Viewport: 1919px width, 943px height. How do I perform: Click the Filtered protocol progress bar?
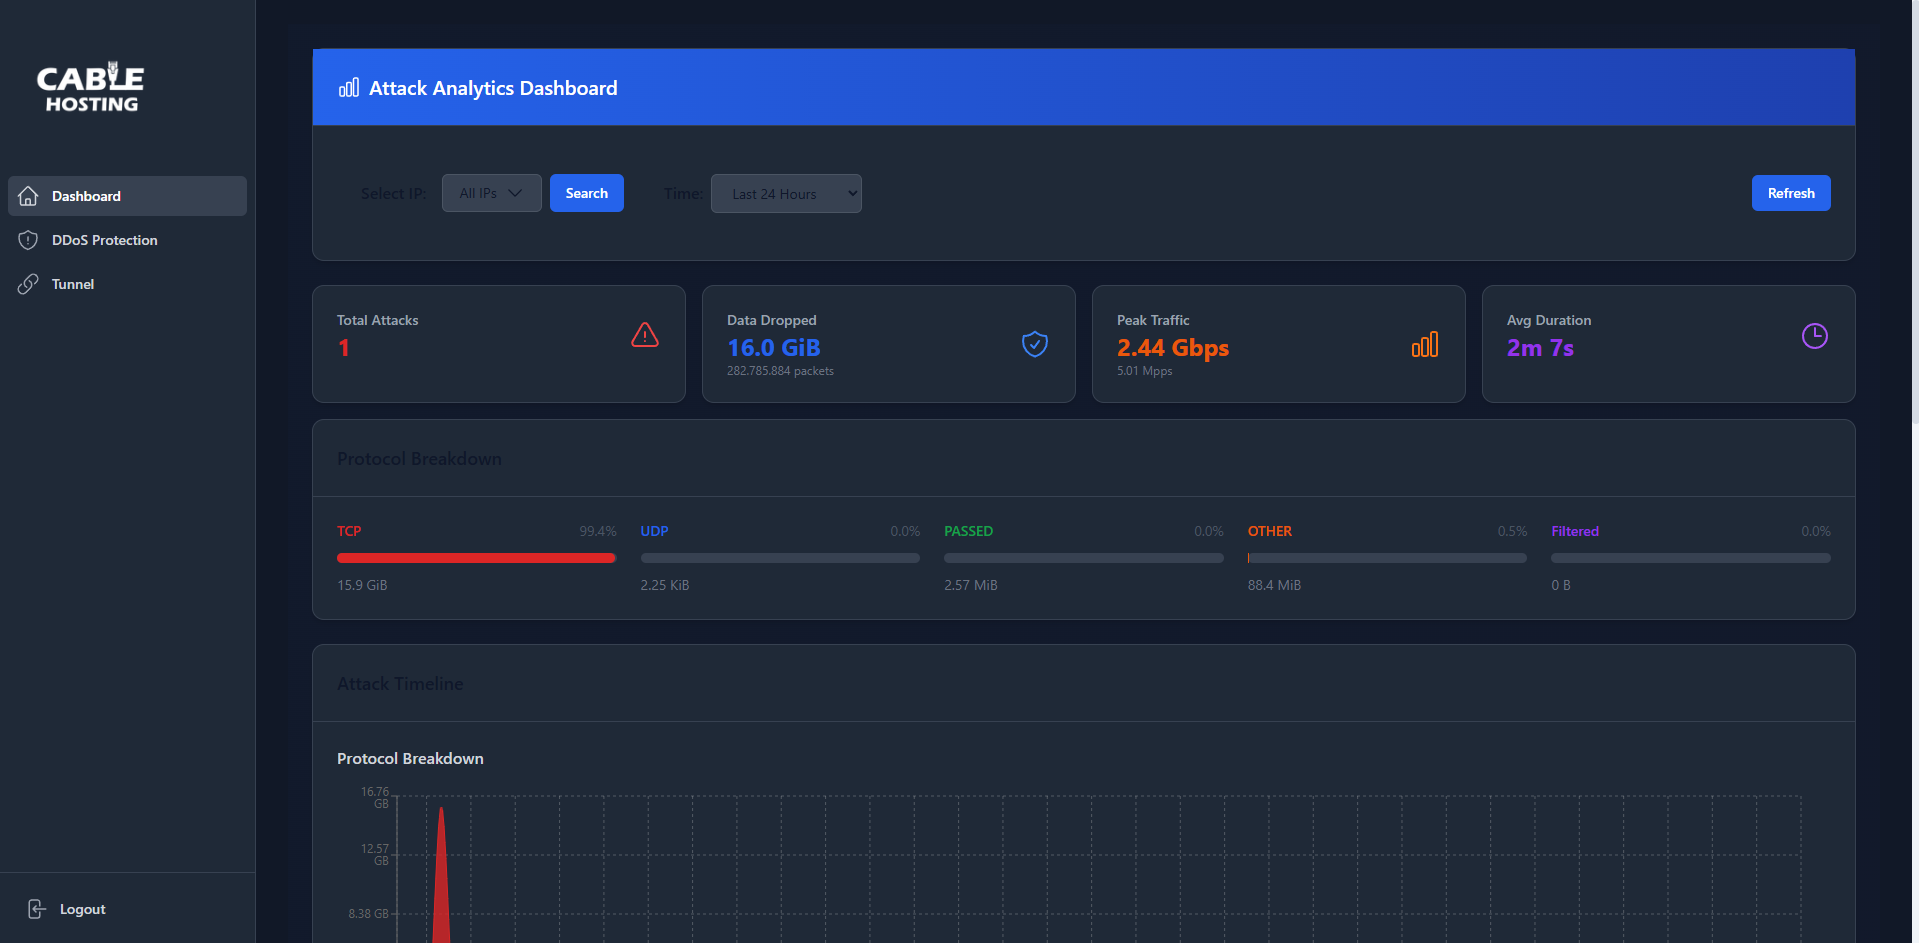tap(1691, 558)
